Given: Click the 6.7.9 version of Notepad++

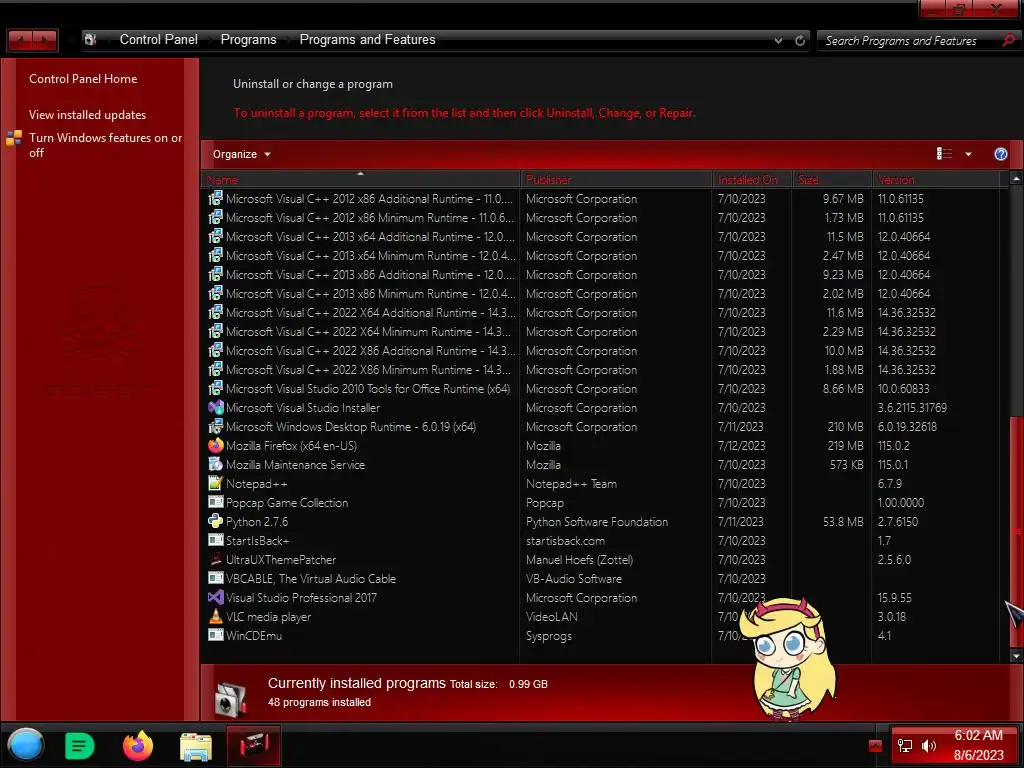Looking at the screenshot, I should [x=889, y=483].
